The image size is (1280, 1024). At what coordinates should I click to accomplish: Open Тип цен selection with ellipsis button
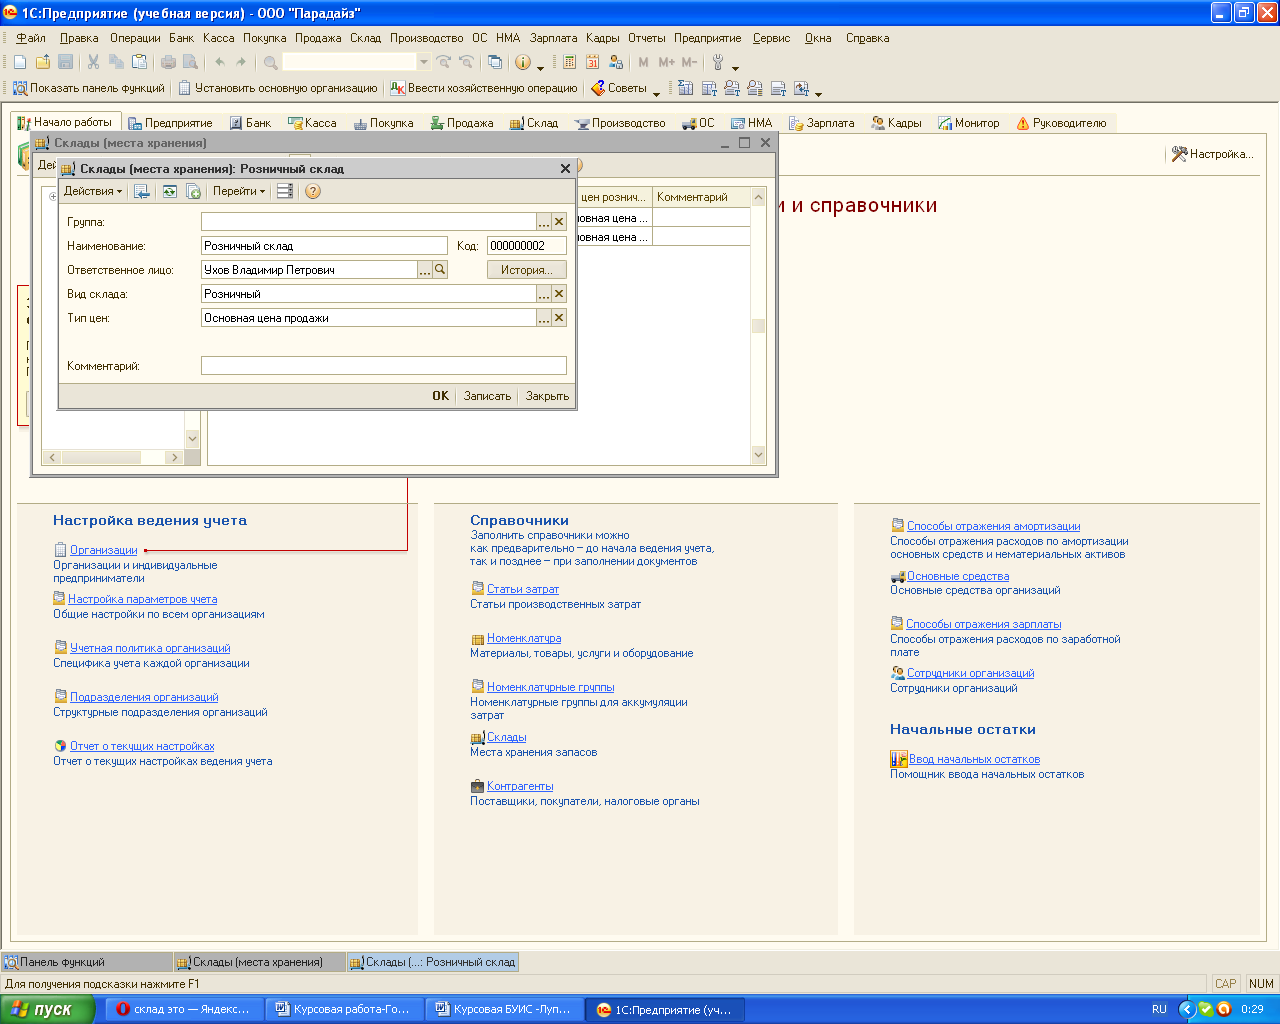[x=544, y=318]
